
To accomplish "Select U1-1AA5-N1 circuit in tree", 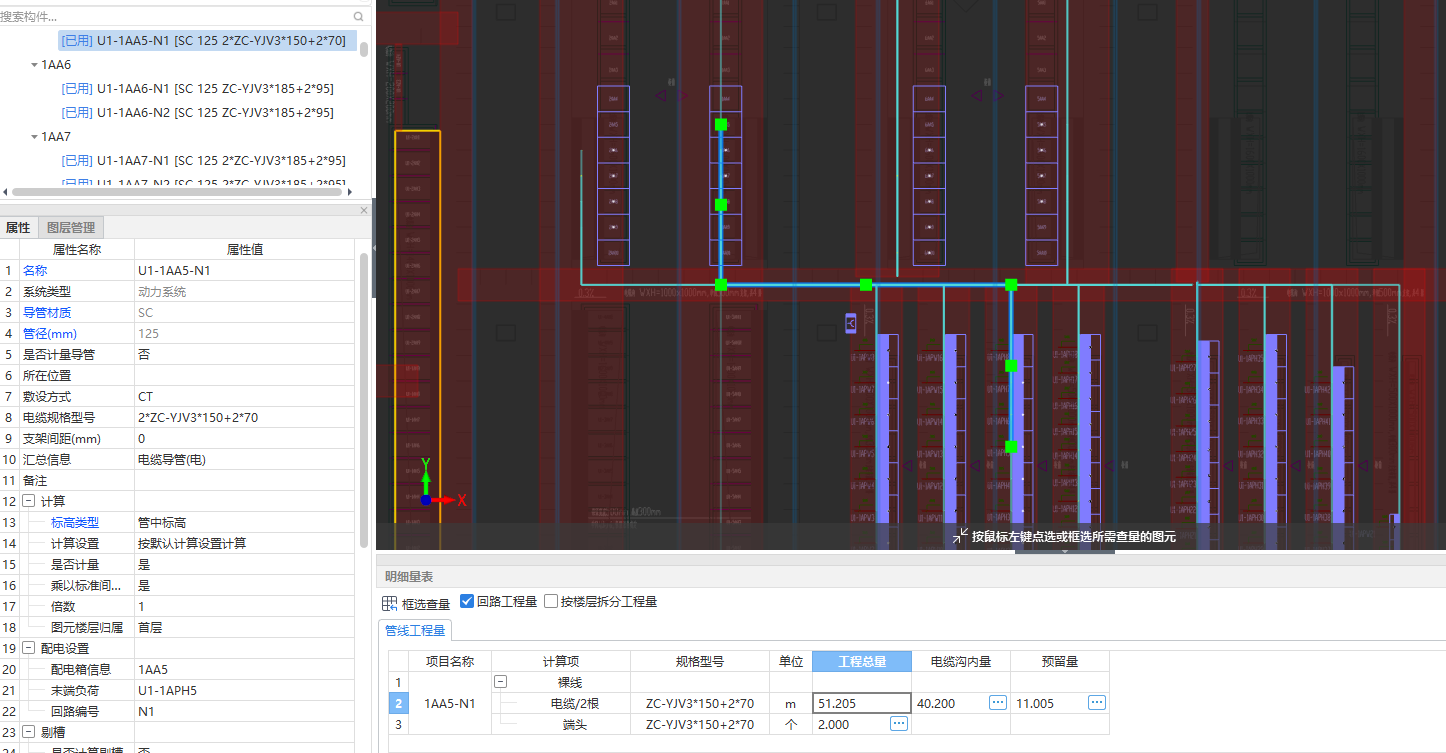I will coord(207,41).
